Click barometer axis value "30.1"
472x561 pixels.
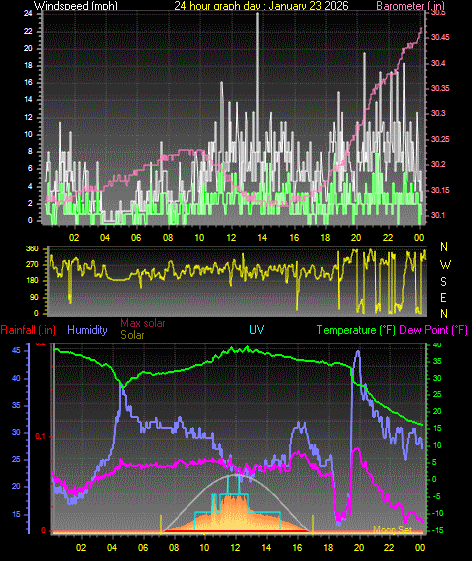(x=438, y=215)
